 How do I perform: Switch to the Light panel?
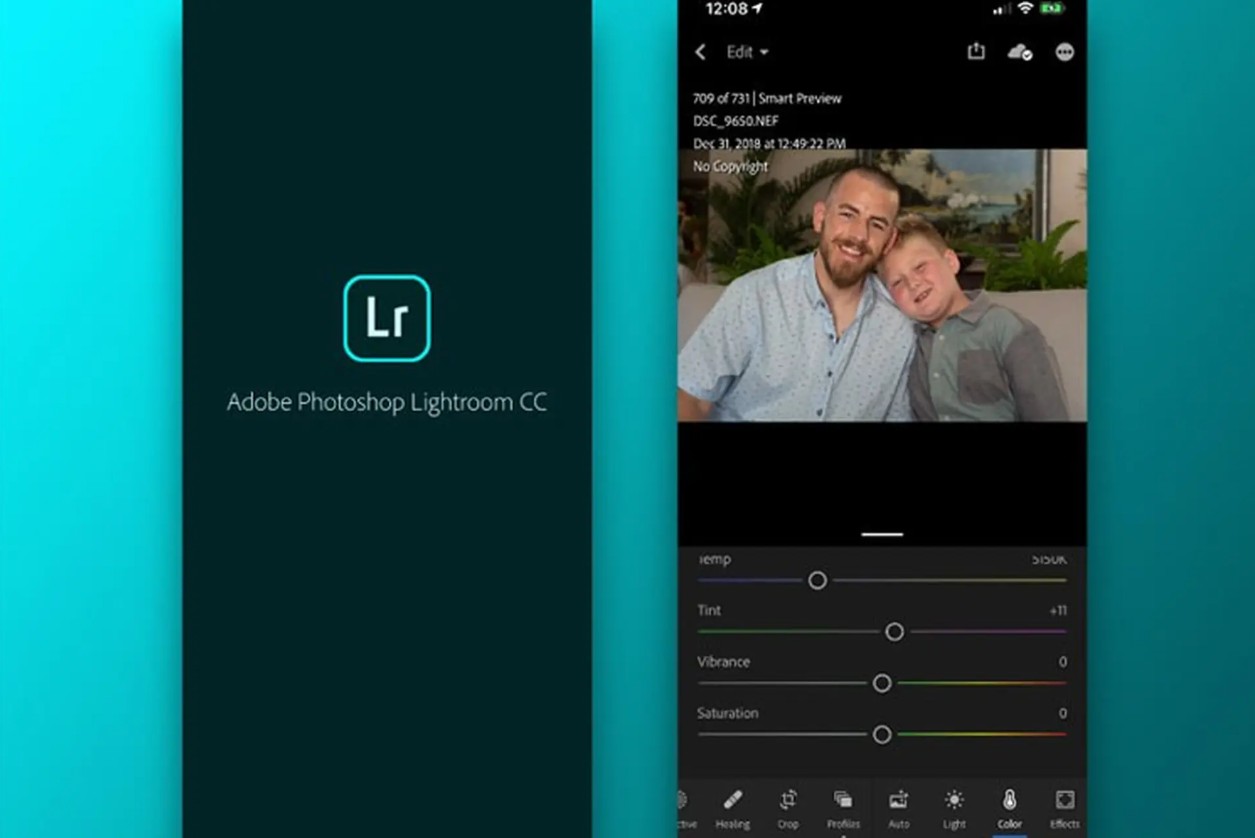pyautogui.click(x=954, y=806)
